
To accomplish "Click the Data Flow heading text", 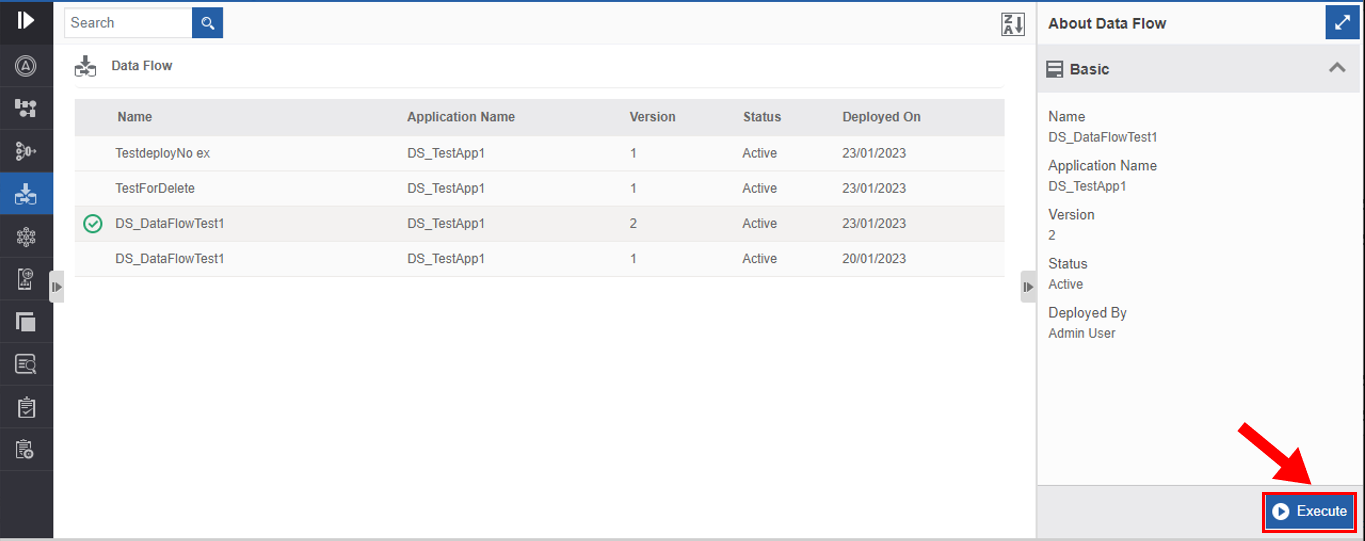I will pyautogui.click(x=141, y=66).
